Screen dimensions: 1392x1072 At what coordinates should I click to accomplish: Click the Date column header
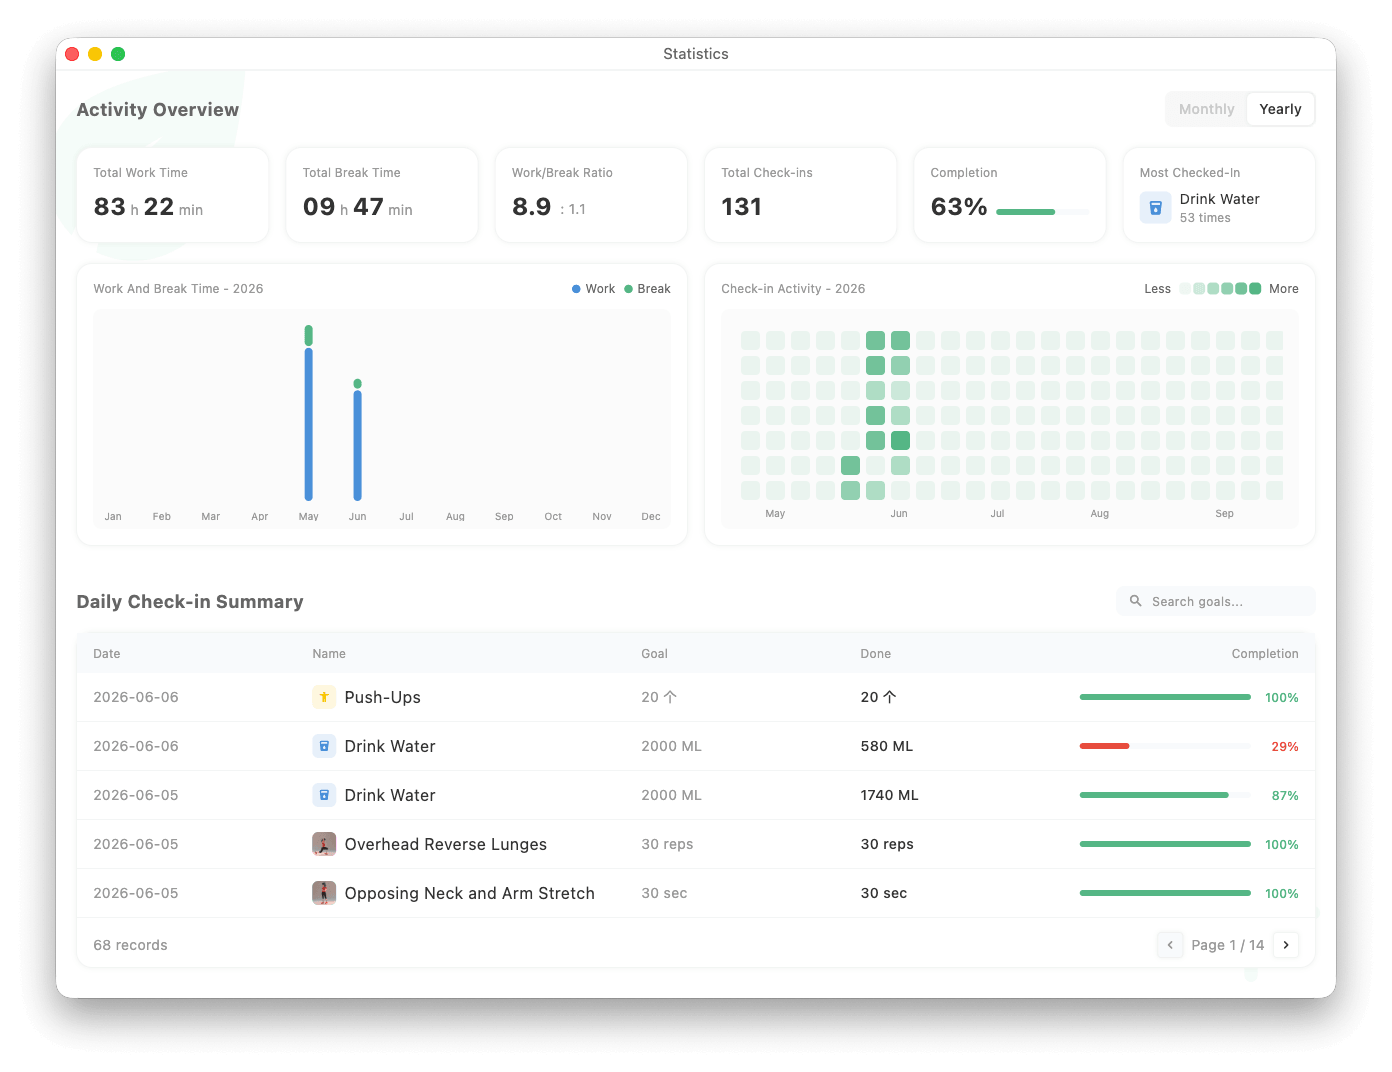tap(107, 654)
